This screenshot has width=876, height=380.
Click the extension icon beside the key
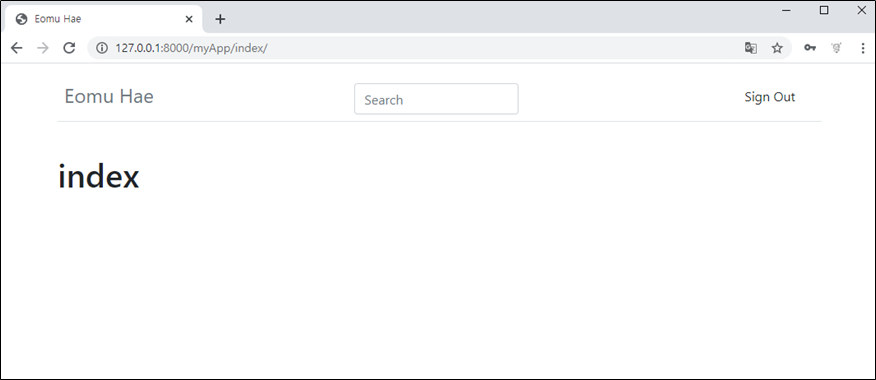click(x=836, y=48)
